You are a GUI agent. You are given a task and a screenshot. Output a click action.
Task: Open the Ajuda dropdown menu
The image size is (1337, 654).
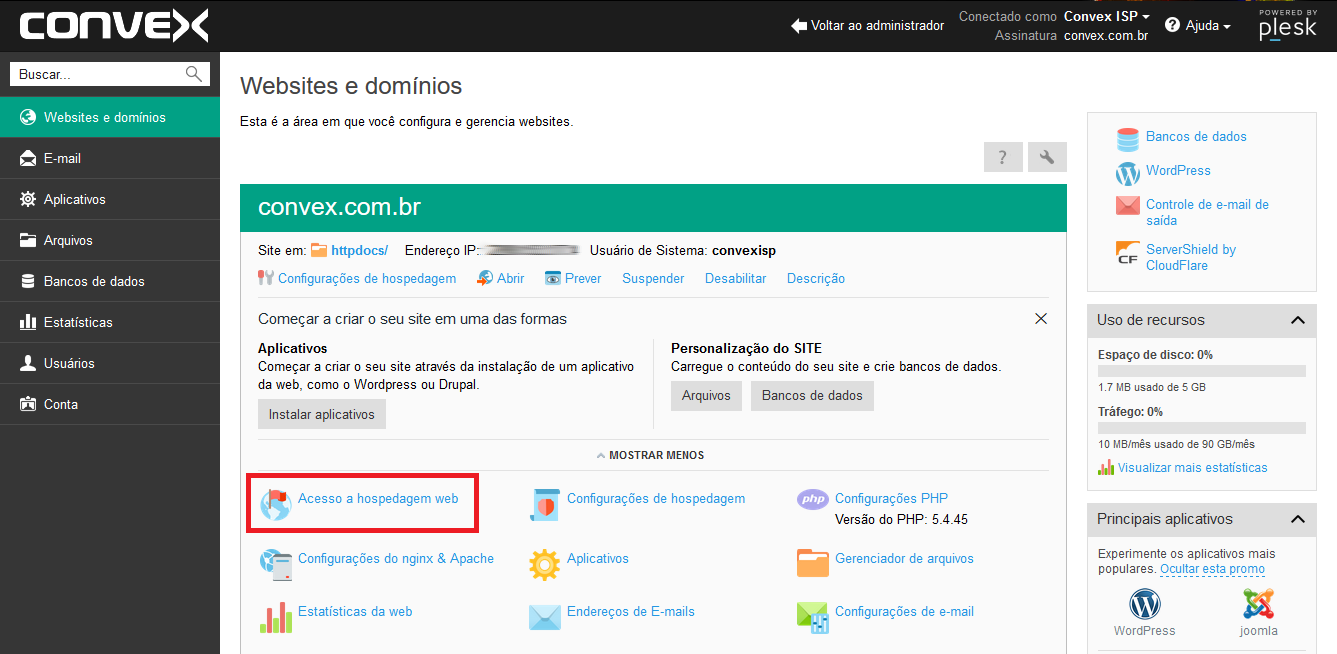(x=1208, y=26)
